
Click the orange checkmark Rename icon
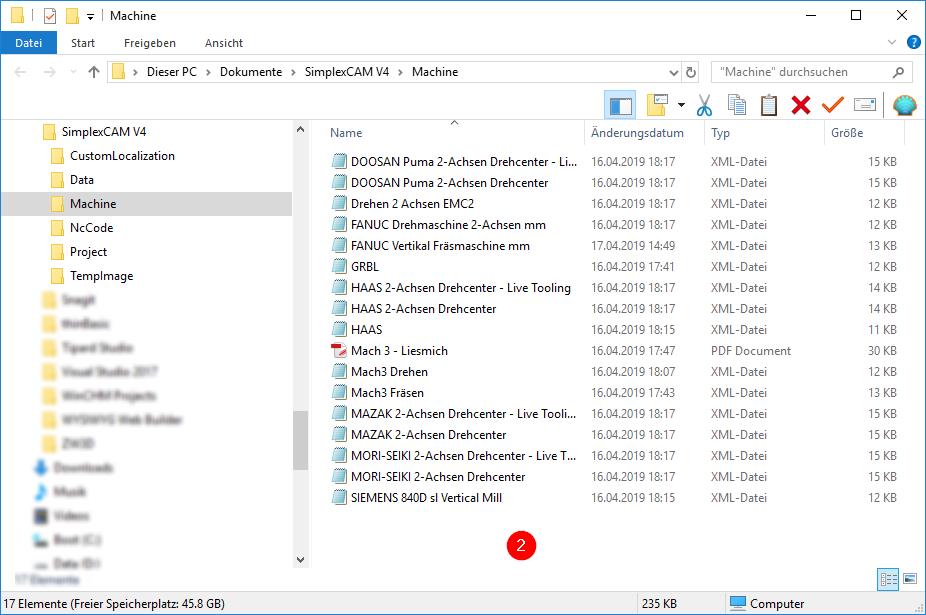(832, 105)
